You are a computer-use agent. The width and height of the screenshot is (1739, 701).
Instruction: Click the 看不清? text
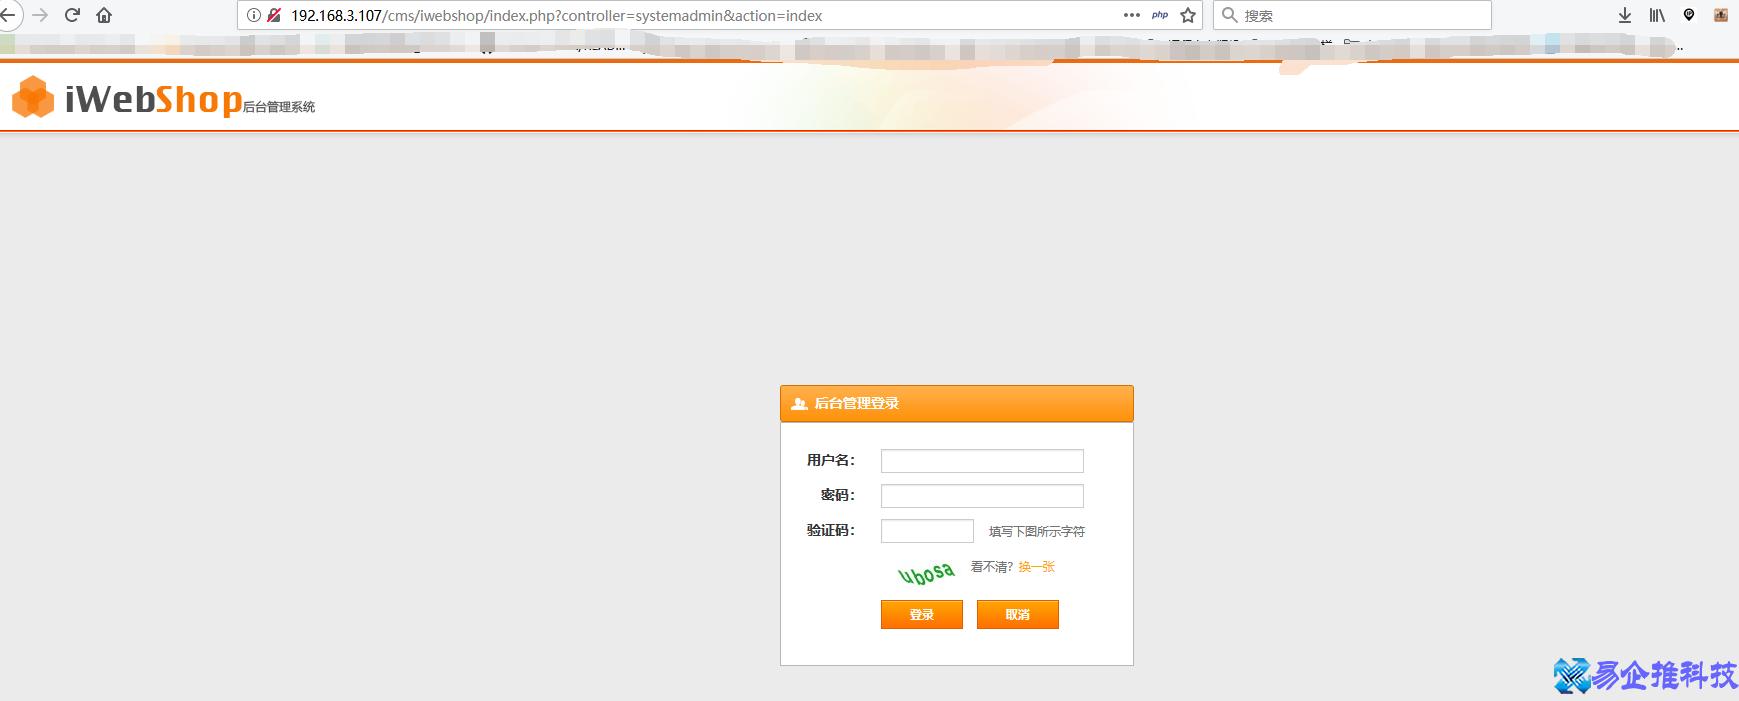pyautogui.click(x=992, y=567)
